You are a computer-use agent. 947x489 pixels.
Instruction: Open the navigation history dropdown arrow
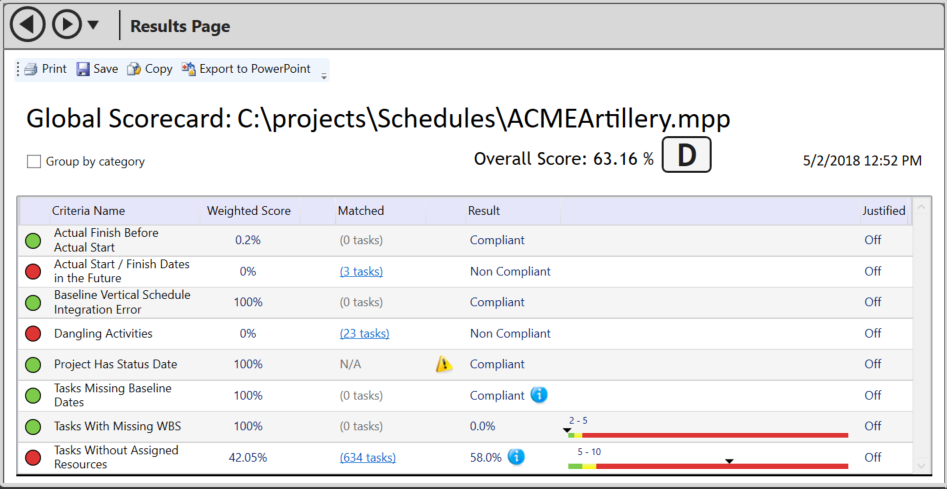pos(93,25)
